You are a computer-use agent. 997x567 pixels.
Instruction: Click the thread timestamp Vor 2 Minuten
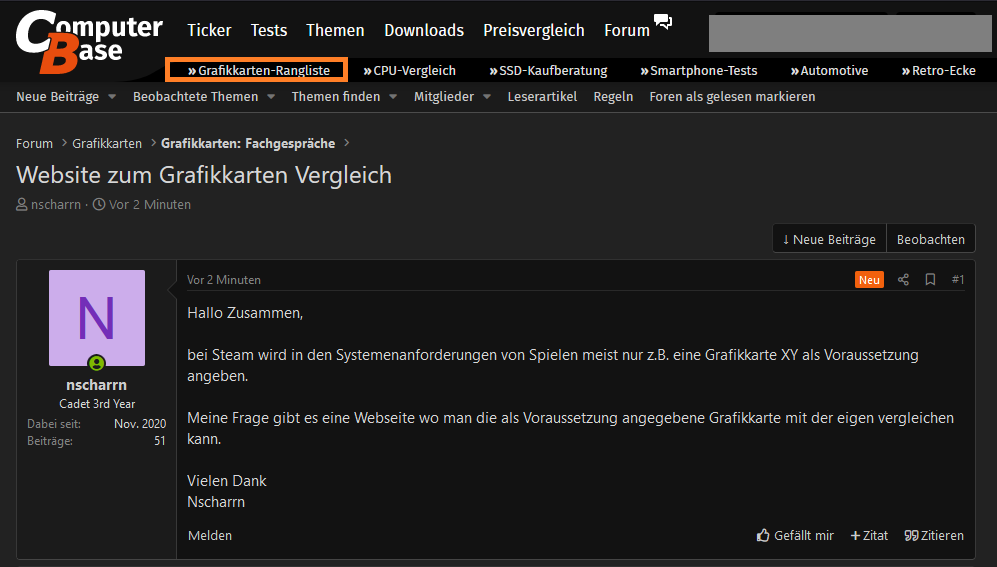pyautogui.click(x=149, y=205)
